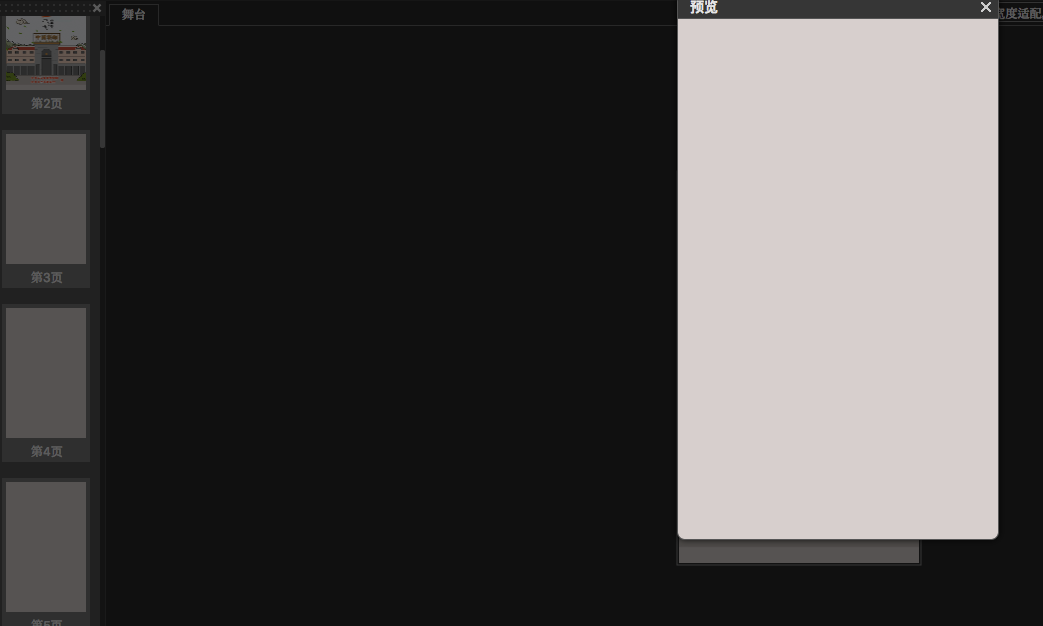Select the 舞台 tab
The height and width of the screenshot is (626, 1043).
[x=134, y=15]
